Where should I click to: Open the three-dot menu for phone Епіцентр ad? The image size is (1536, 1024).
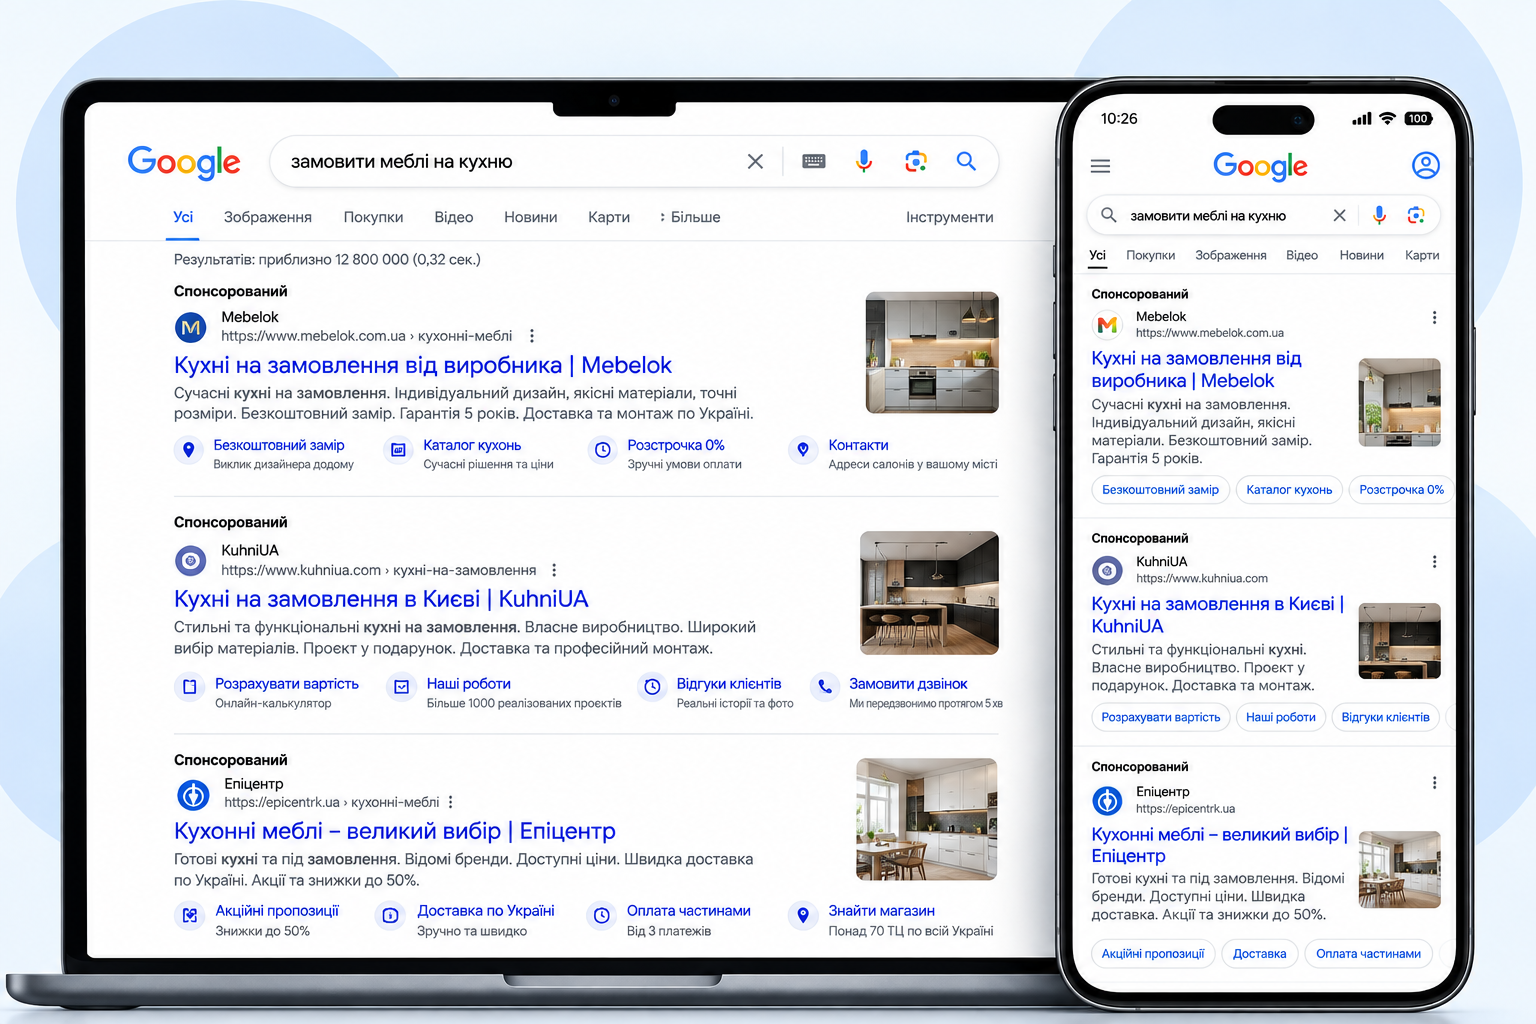[1434, 783]
